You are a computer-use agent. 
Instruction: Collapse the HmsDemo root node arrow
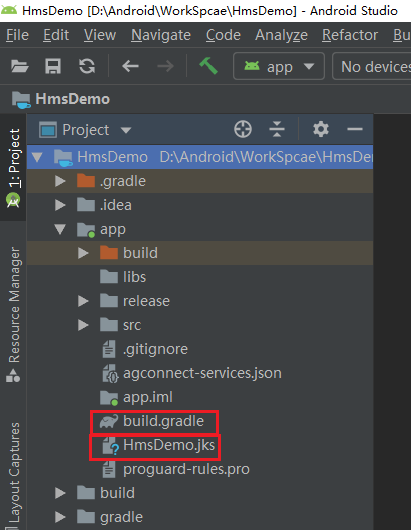point(37,157)
